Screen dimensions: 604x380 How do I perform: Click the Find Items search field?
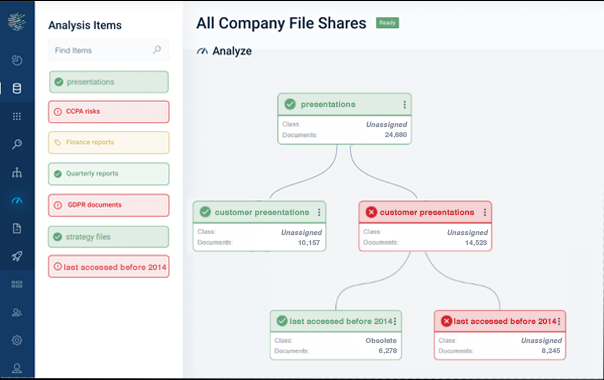pyautogui.click(x=109, y=50)
